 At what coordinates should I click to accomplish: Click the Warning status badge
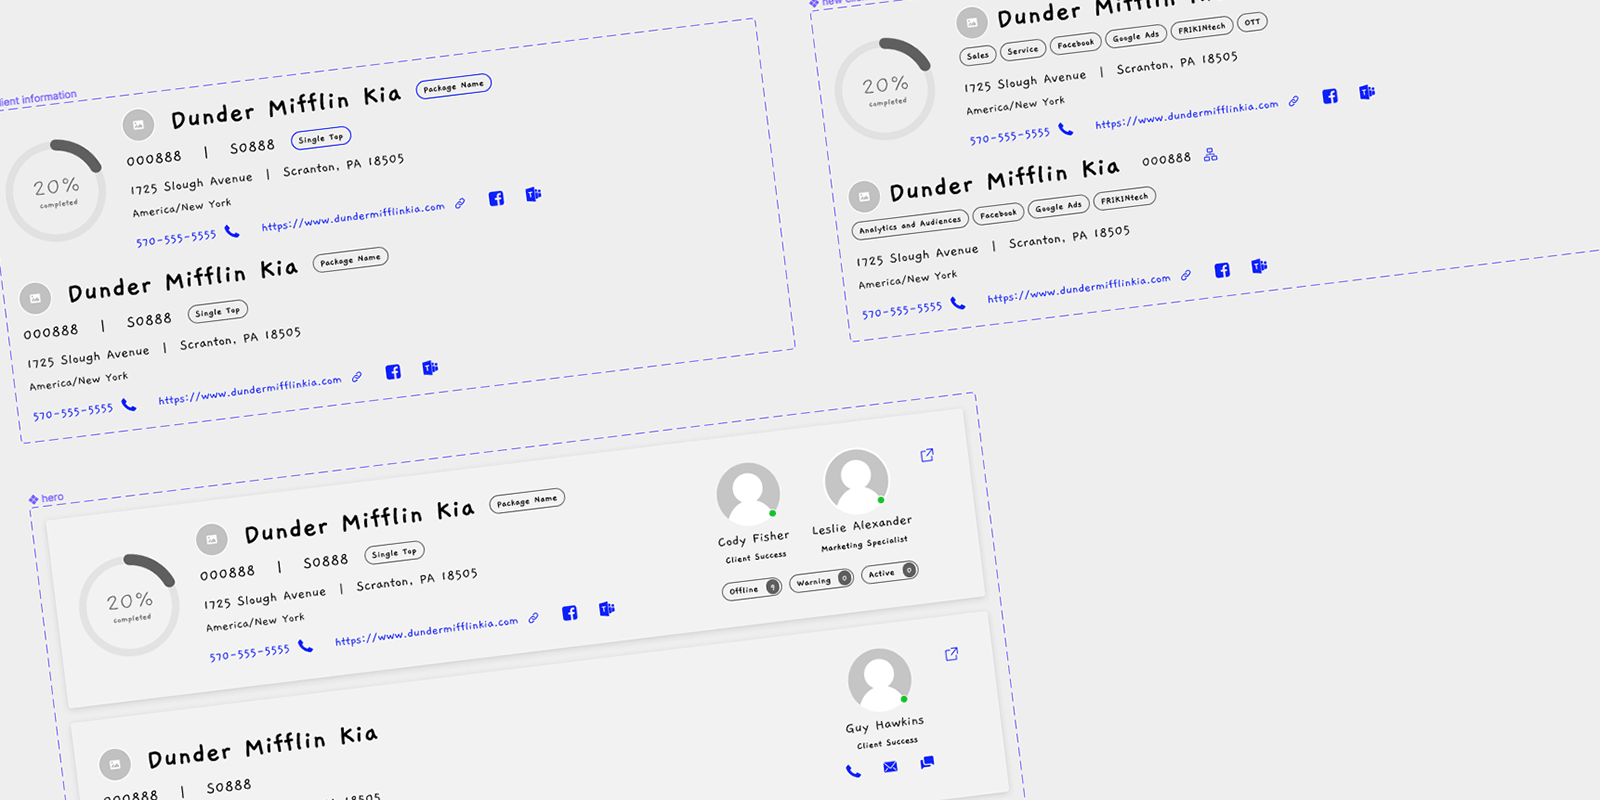[x=821, y=580]
